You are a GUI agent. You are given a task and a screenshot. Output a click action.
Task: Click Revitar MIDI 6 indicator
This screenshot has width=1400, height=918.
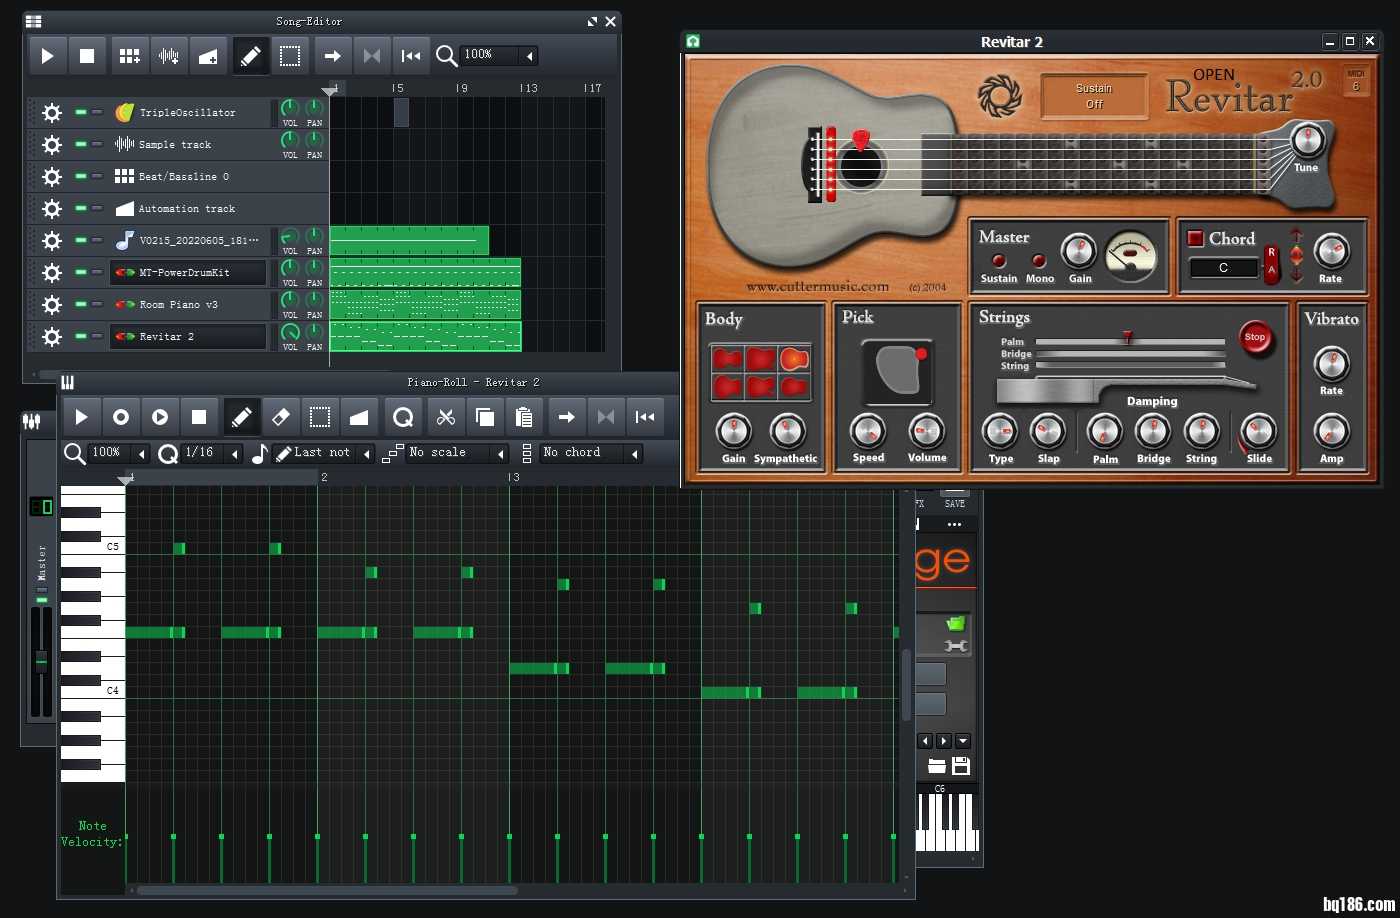[1356, 80]
